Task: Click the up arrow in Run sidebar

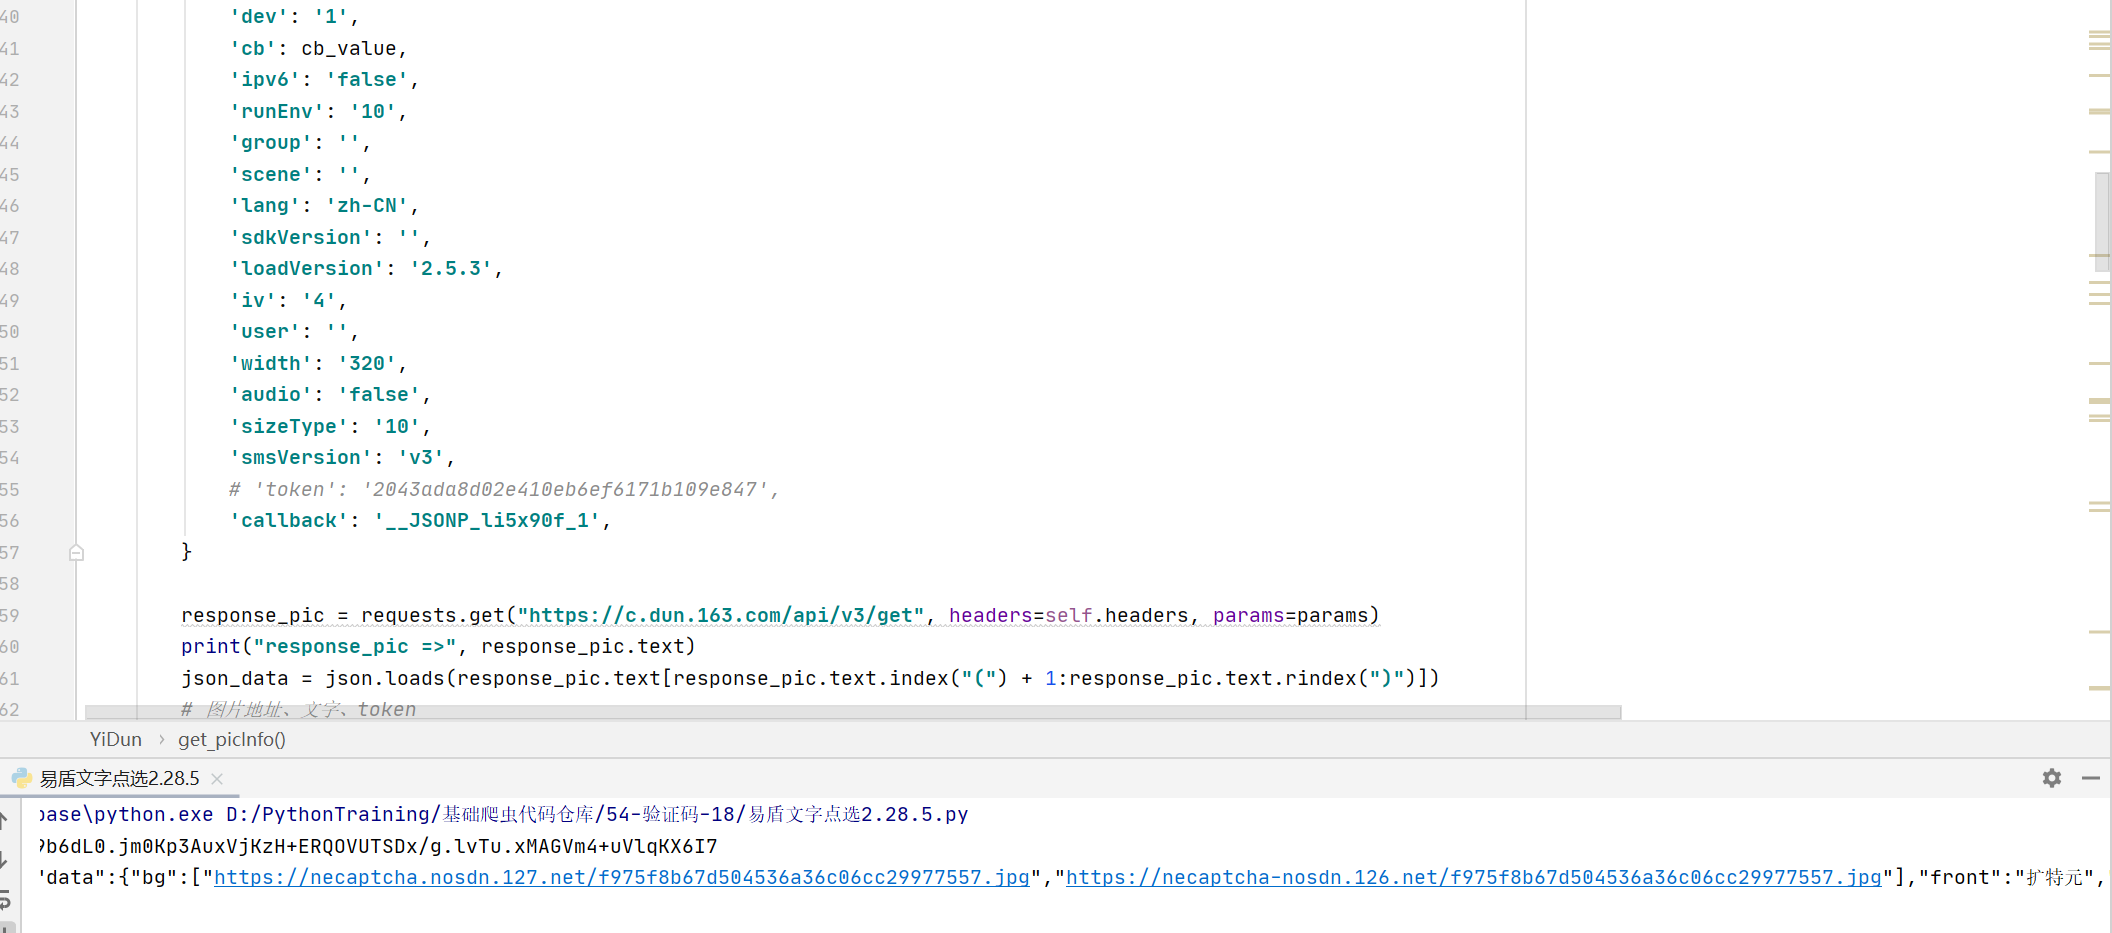Action: pos(4,821)
